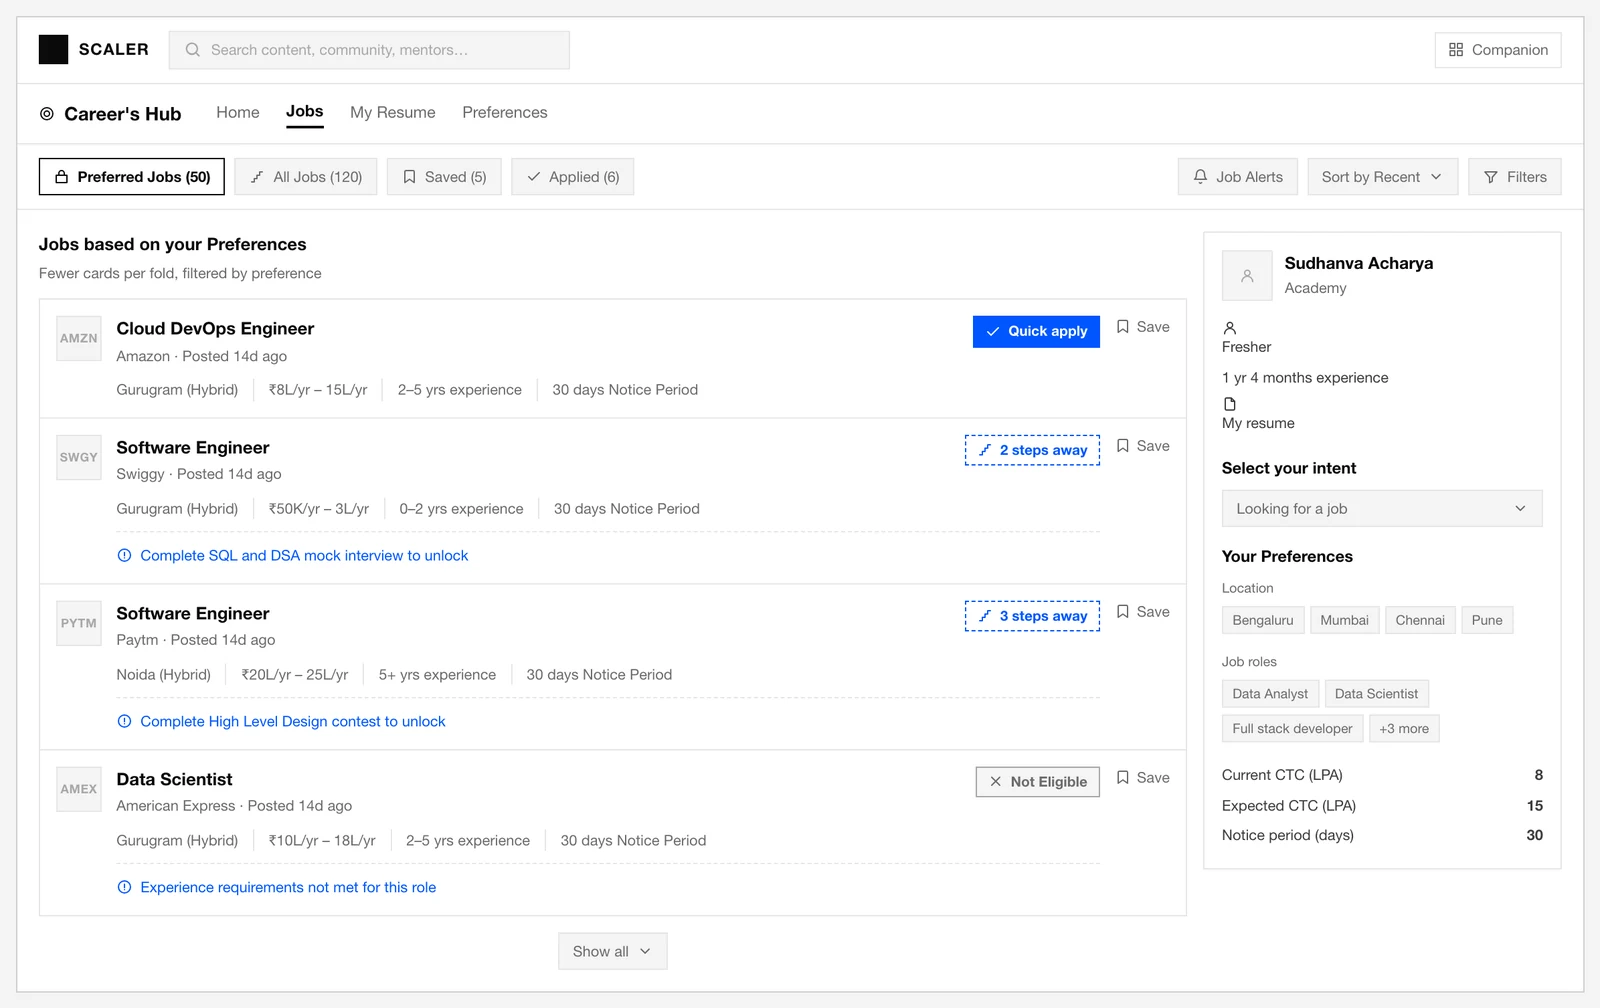1600x1008 pixels.
Task: Open the Preferences tab
Action: 505,113
